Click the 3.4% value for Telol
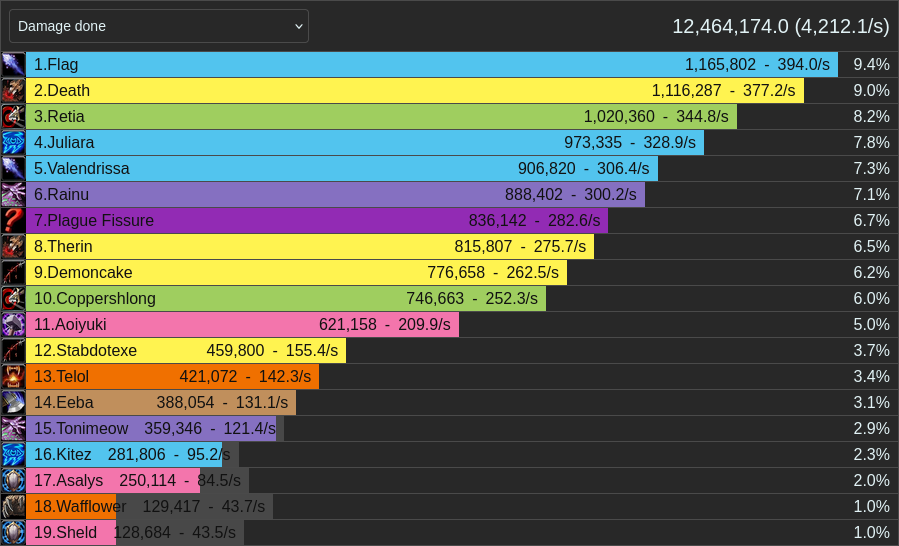This screenshot has width=899, height=546. [871, 376]
